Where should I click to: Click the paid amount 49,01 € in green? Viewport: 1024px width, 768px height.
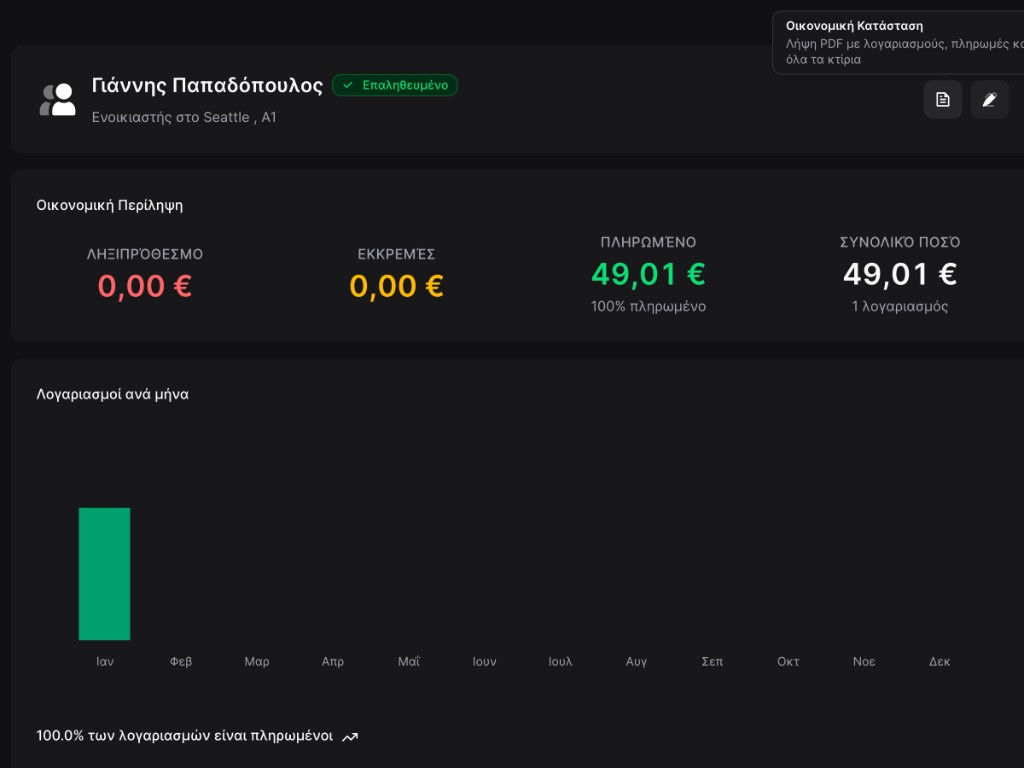coord(648,274)
